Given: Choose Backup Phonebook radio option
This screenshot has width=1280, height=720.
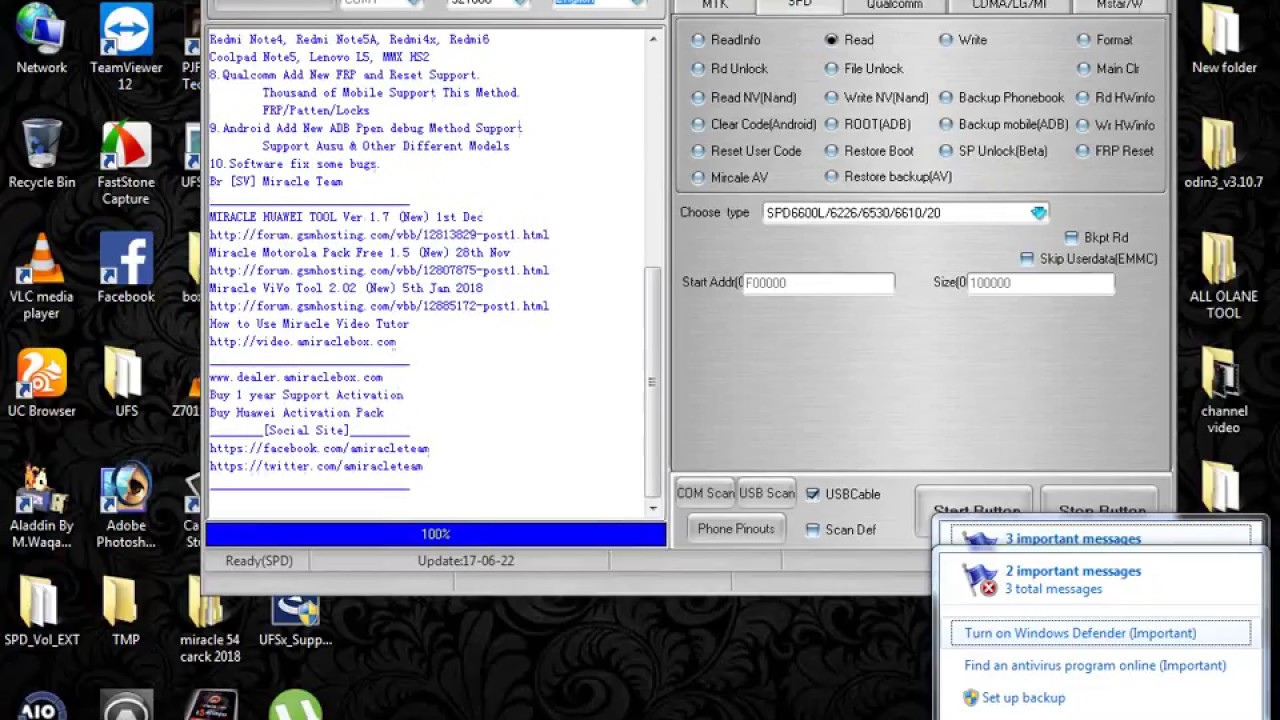Looking at the screenshot, I should point(946,98).
